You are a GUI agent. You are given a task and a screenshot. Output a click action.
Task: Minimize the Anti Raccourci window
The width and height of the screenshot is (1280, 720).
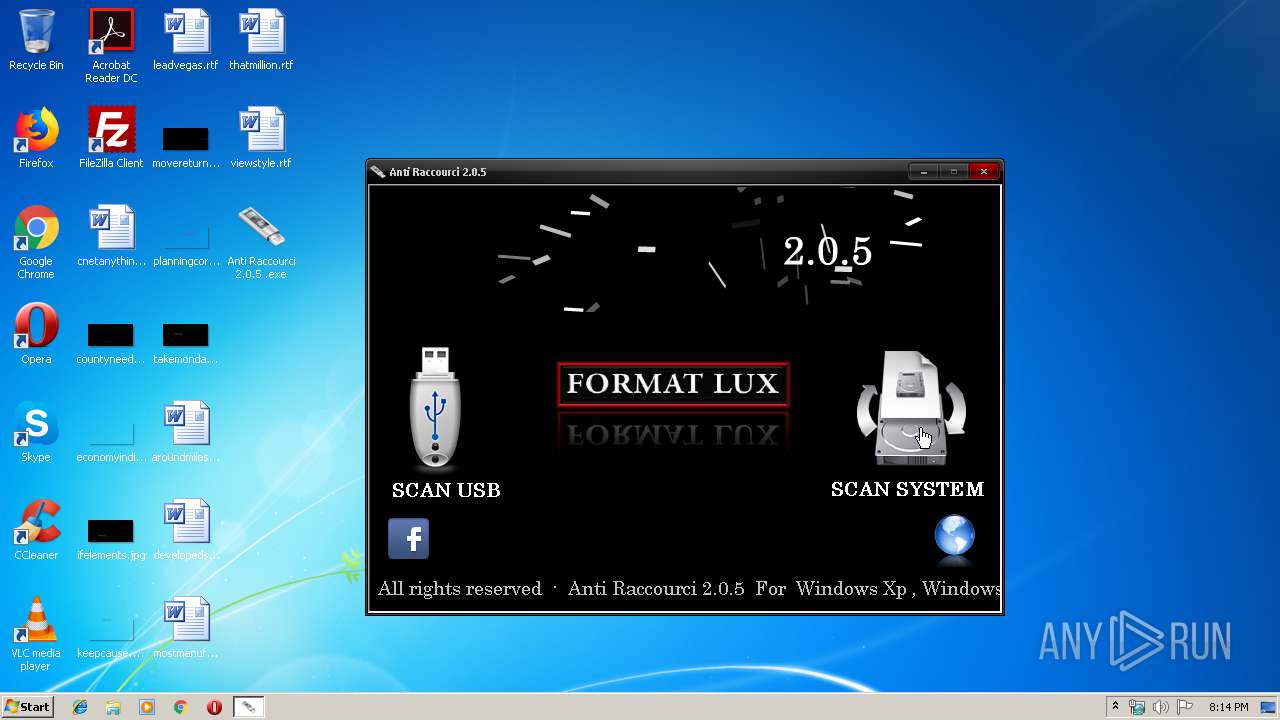923,172
